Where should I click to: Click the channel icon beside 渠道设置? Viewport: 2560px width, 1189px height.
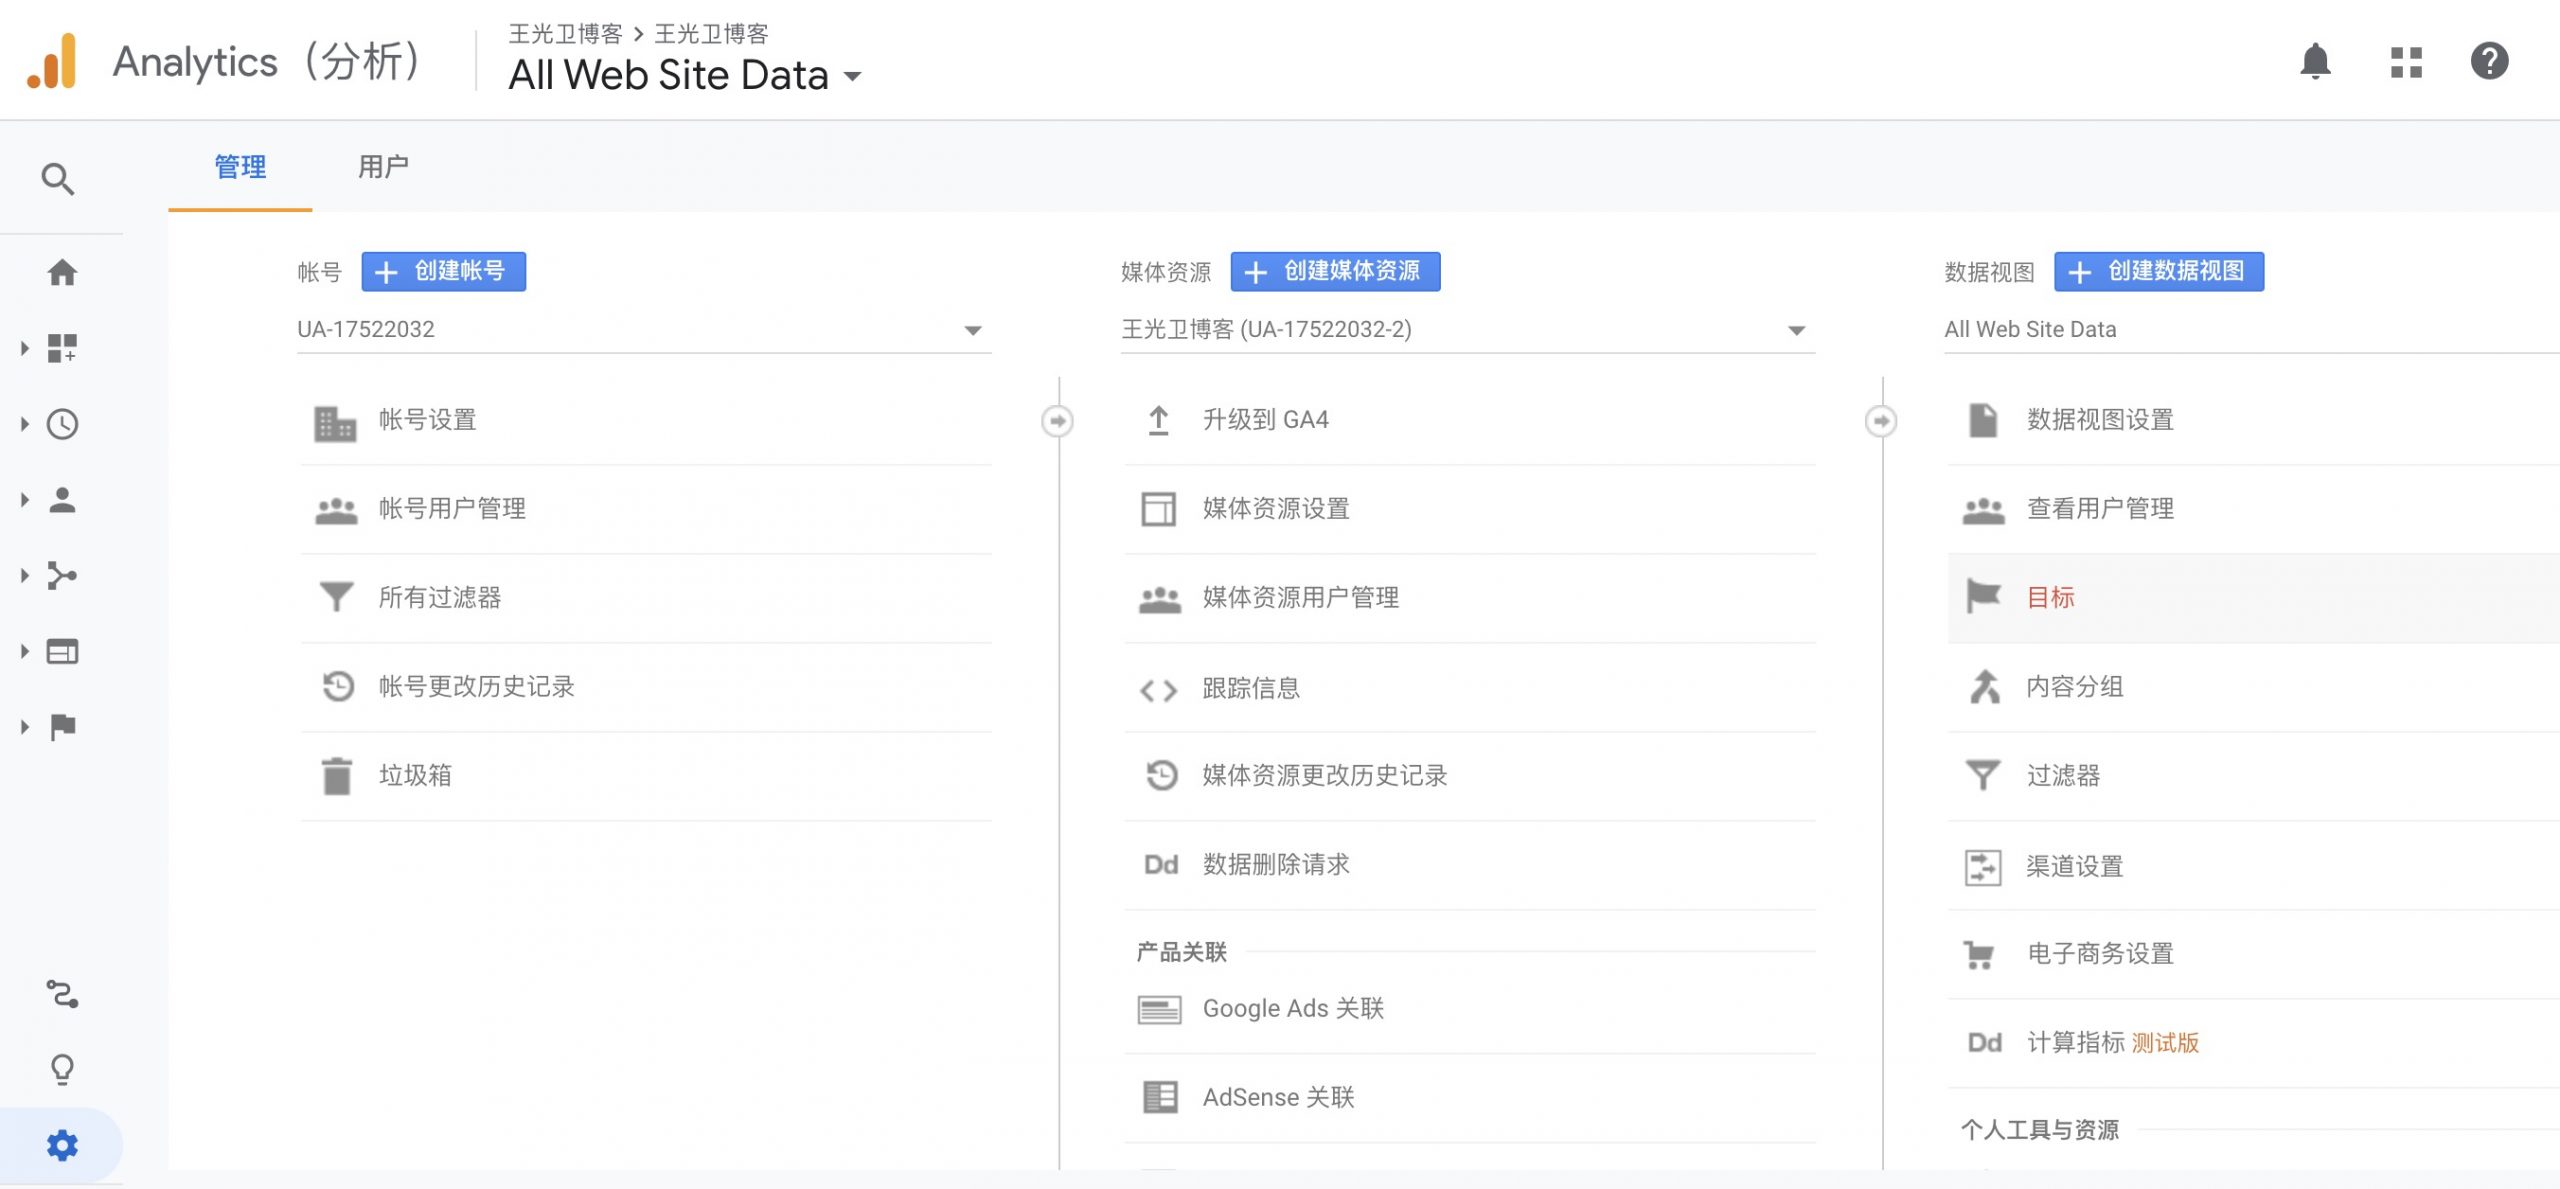(x=1982, y=867)
